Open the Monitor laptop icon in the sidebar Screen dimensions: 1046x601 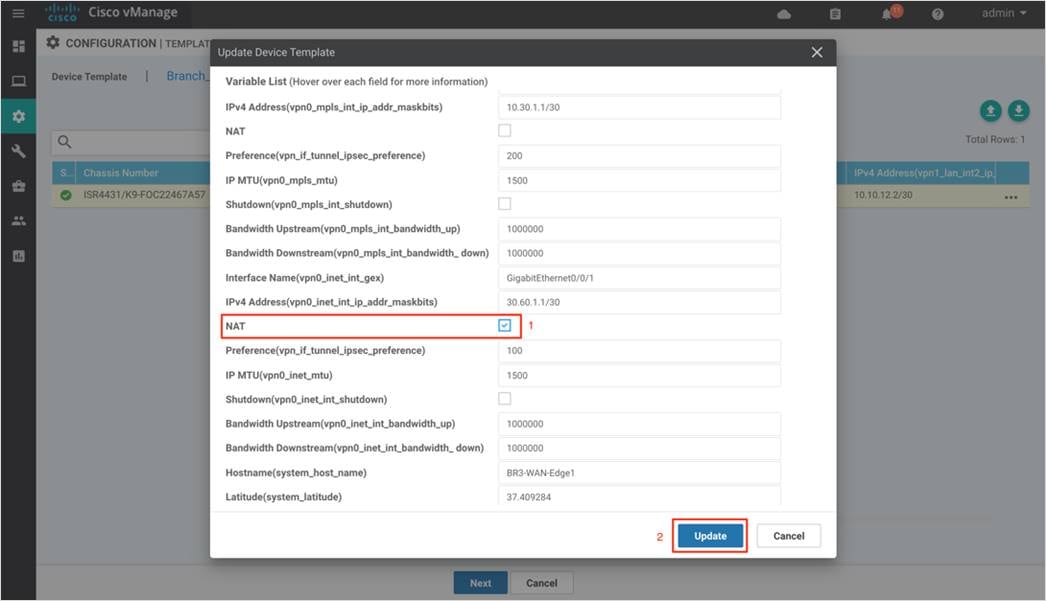(x=19, y=81)
